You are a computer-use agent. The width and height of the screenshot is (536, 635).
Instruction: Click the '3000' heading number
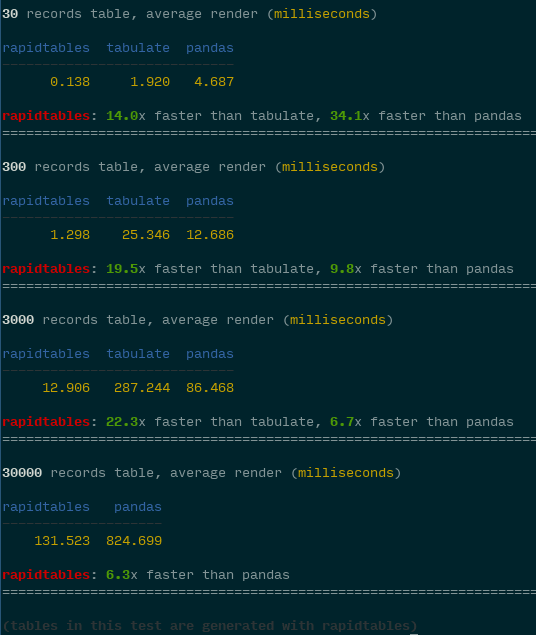(x=18, y=320)
